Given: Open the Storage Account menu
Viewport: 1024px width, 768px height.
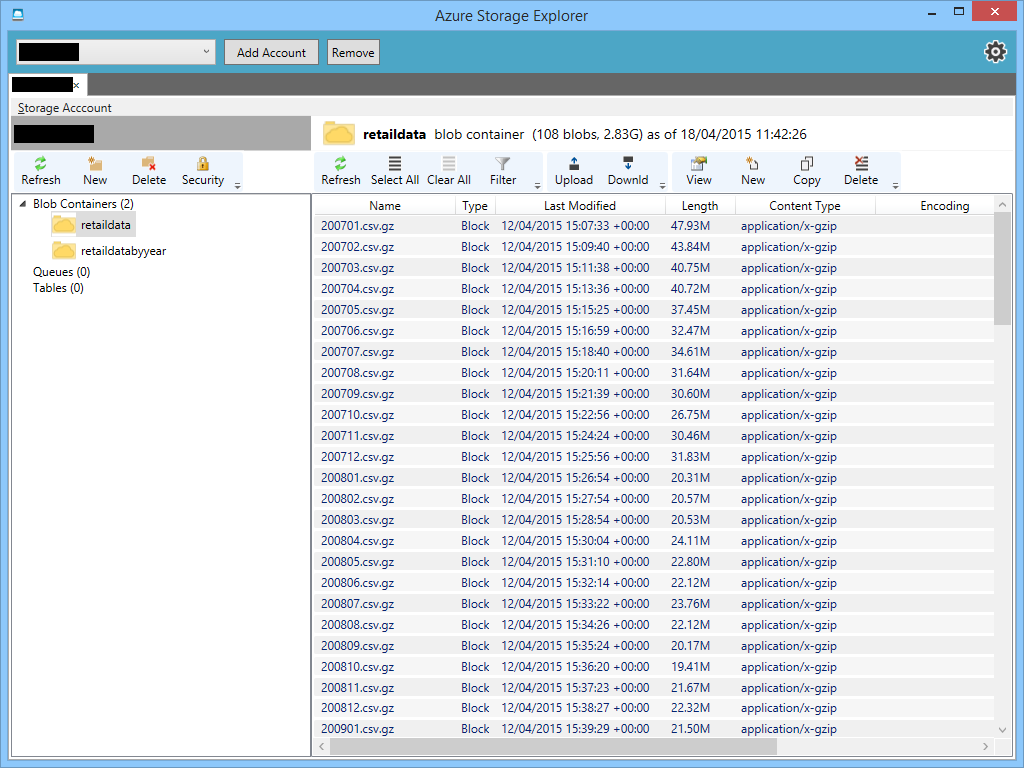Looking at the screenshot, I should 64,108.
